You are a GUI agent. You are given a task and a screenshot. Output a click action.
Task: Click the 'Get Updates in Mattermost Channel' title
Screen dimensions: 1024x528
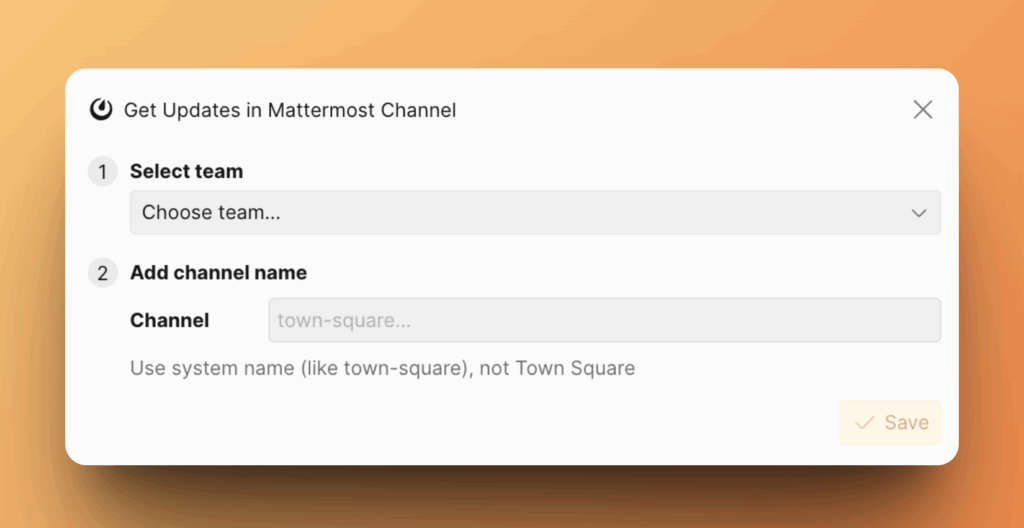290,110
